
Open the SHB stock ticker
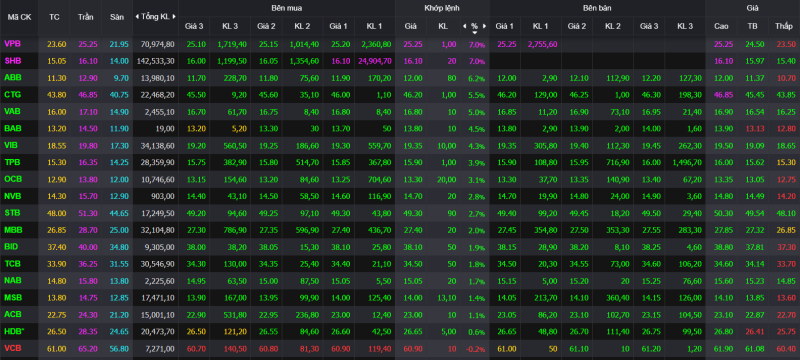(13, 61)
